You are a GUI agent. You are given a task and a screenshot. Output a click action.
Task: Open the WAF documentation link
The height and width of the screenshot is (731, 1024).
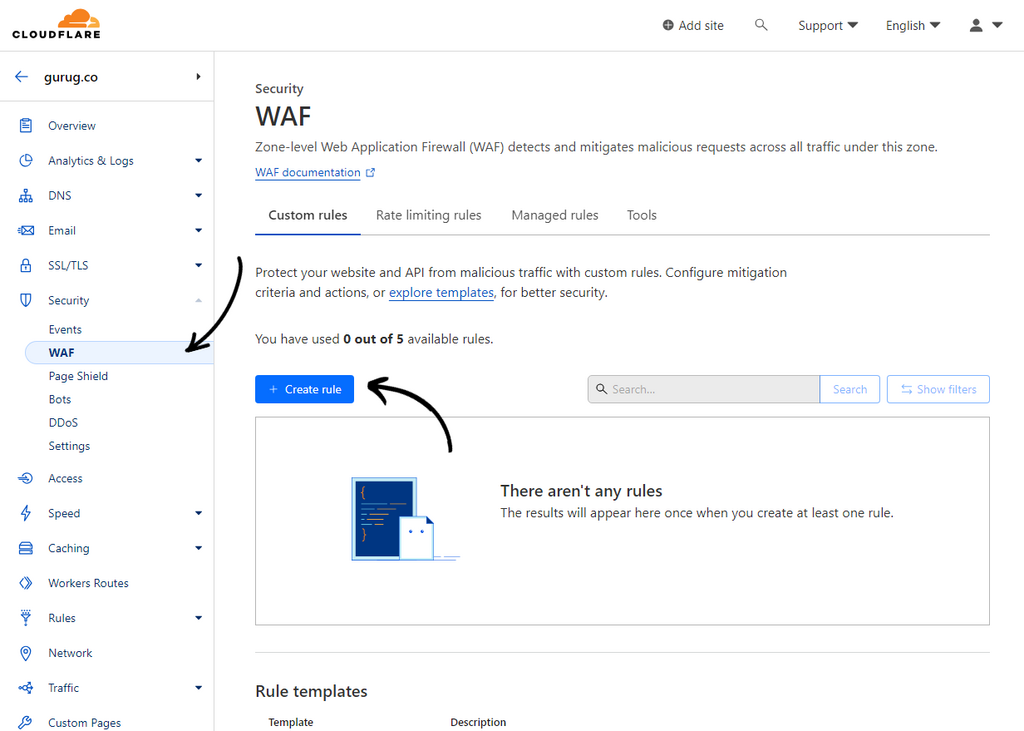coord(308,172)
